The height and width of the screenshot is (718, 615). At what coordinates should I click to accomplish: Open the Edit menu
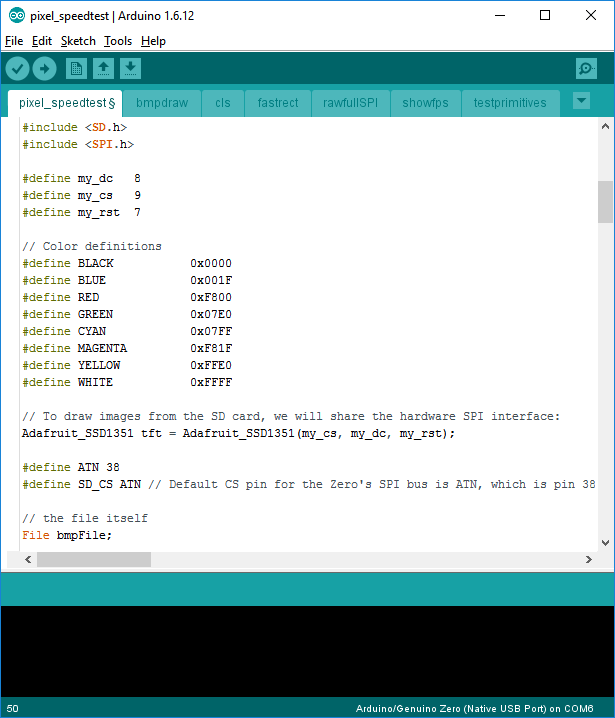coord(42,41)
